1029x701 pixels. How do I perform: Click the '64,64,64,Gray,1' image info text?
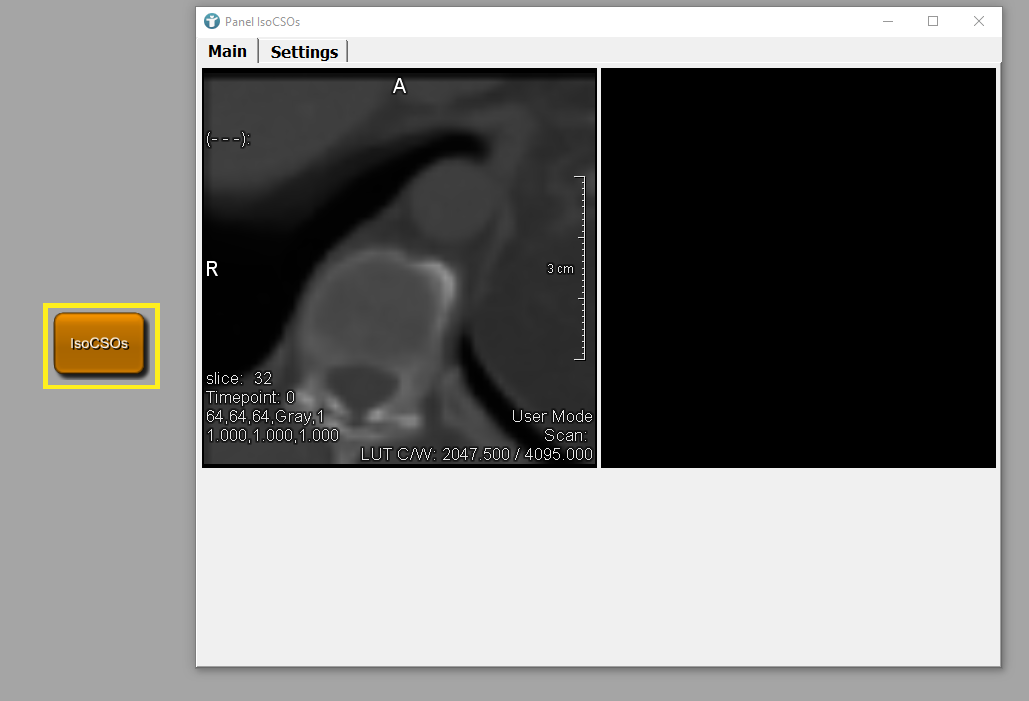pos(265,416)
